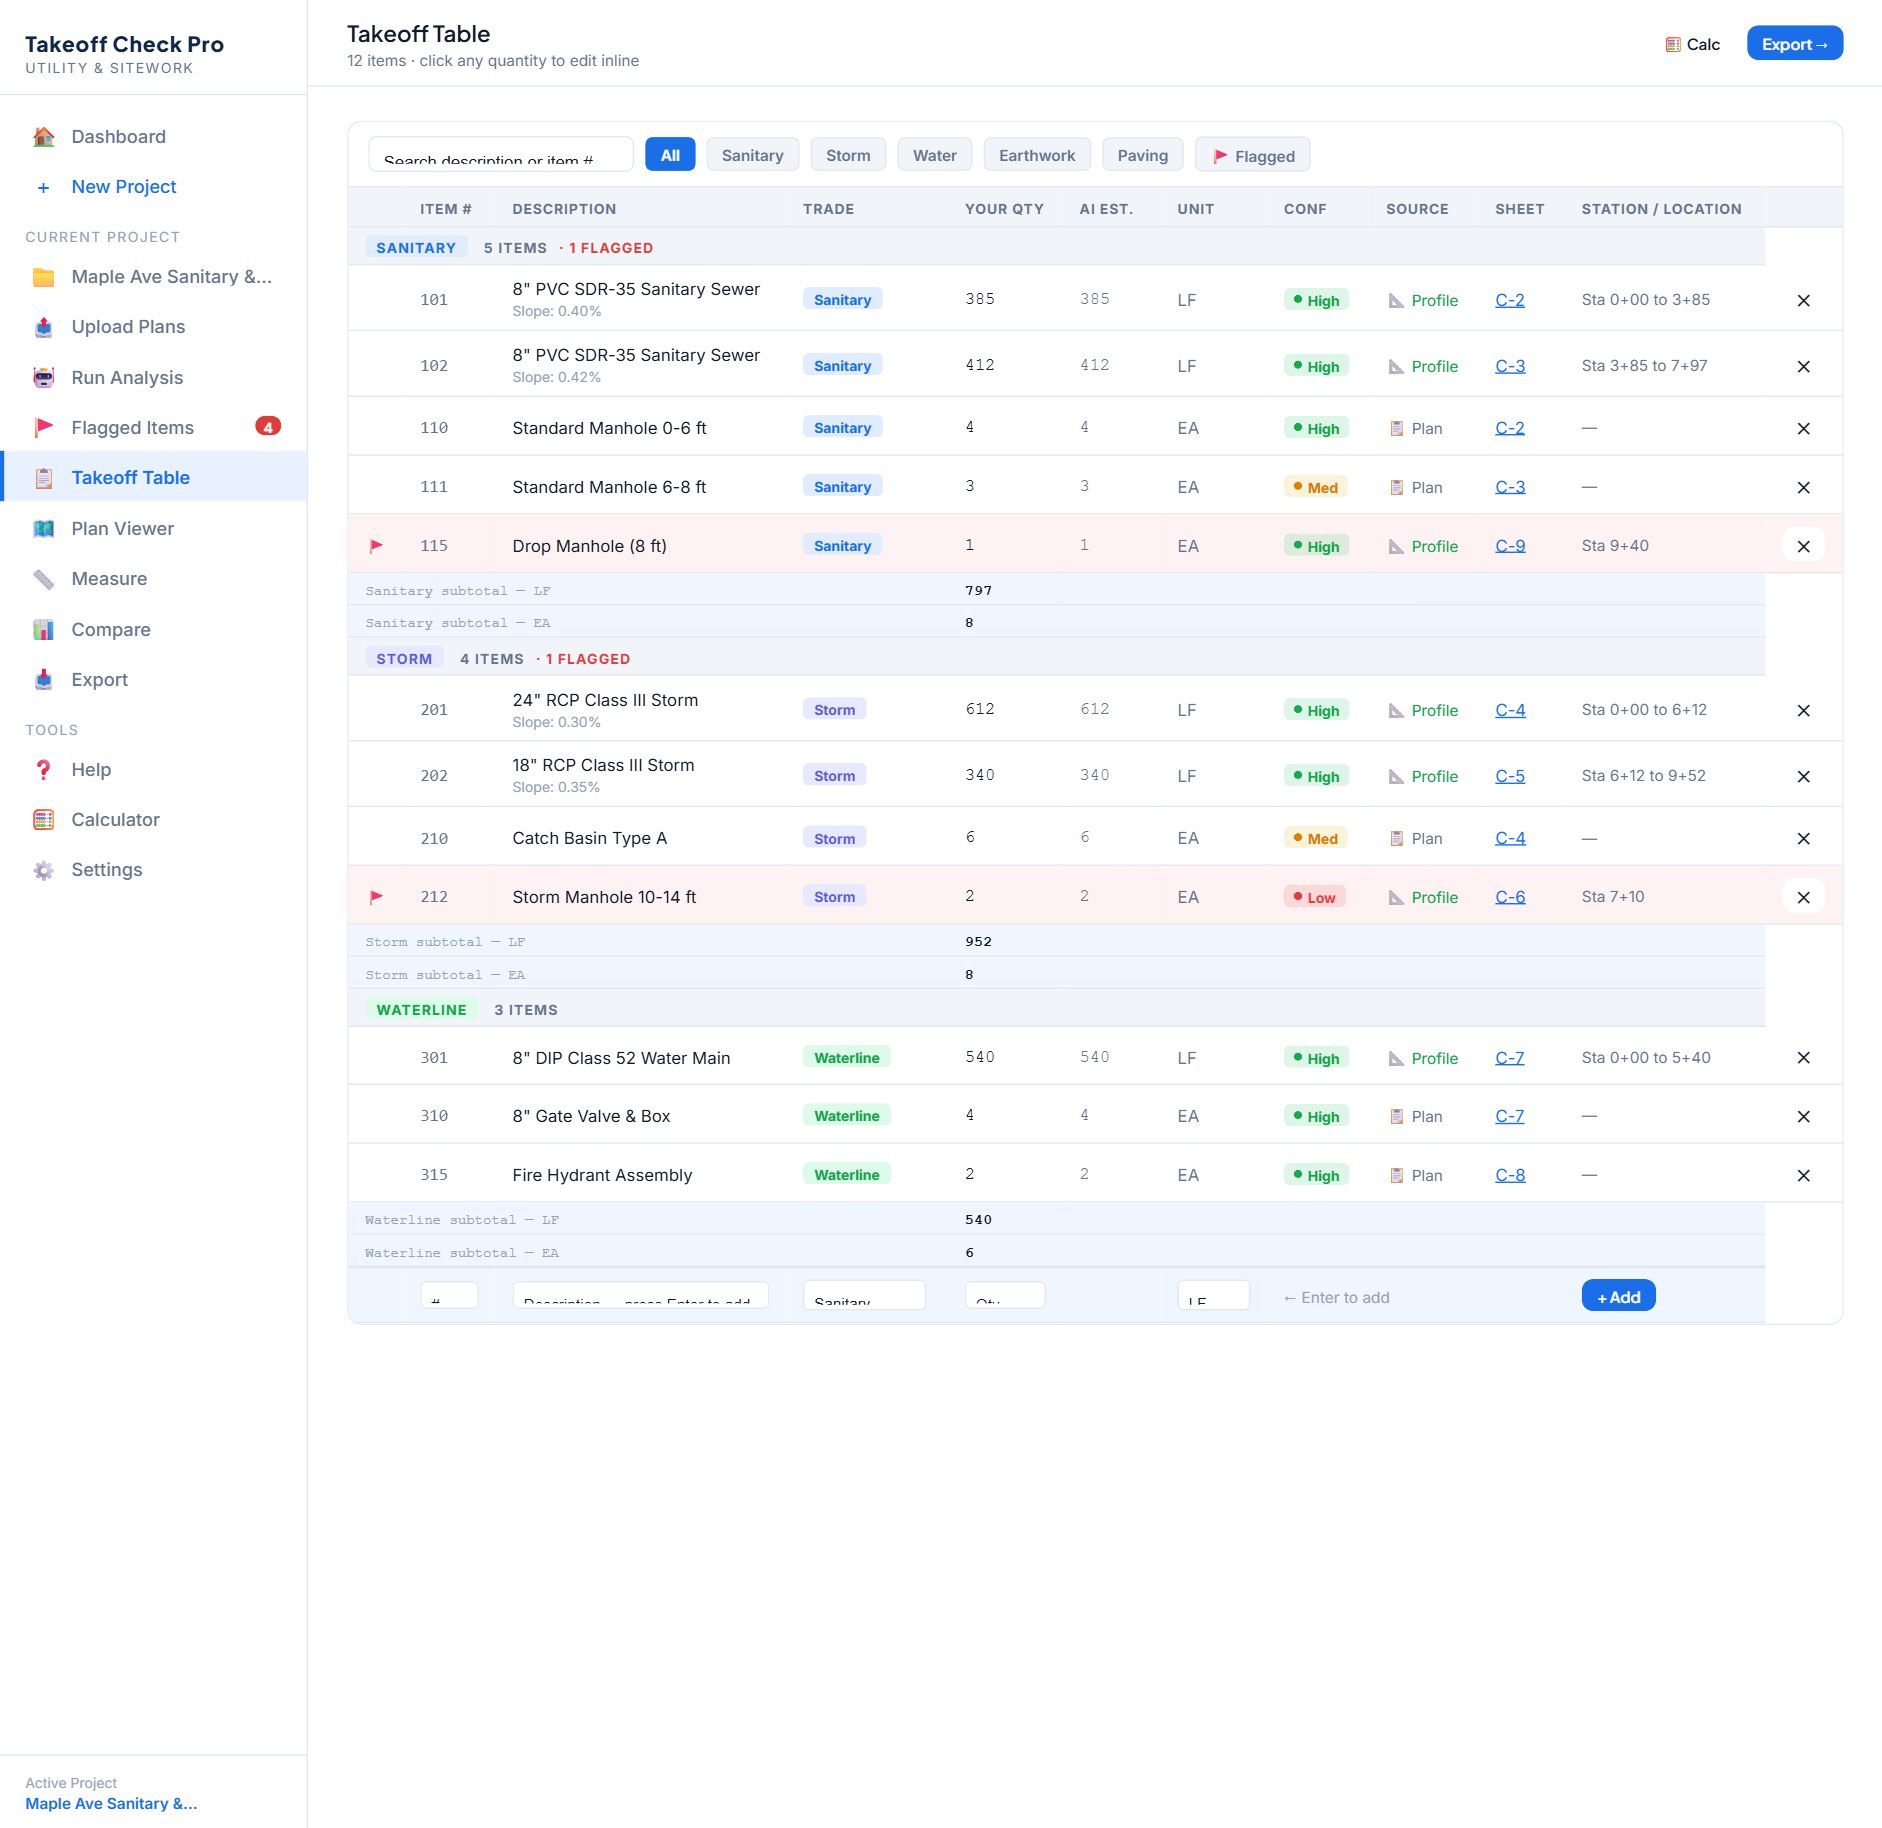The height and width of the screenshot is (1828, 1882).
Task: Open the Plan Viewer map icon
Action: click(x=43, y=529)
